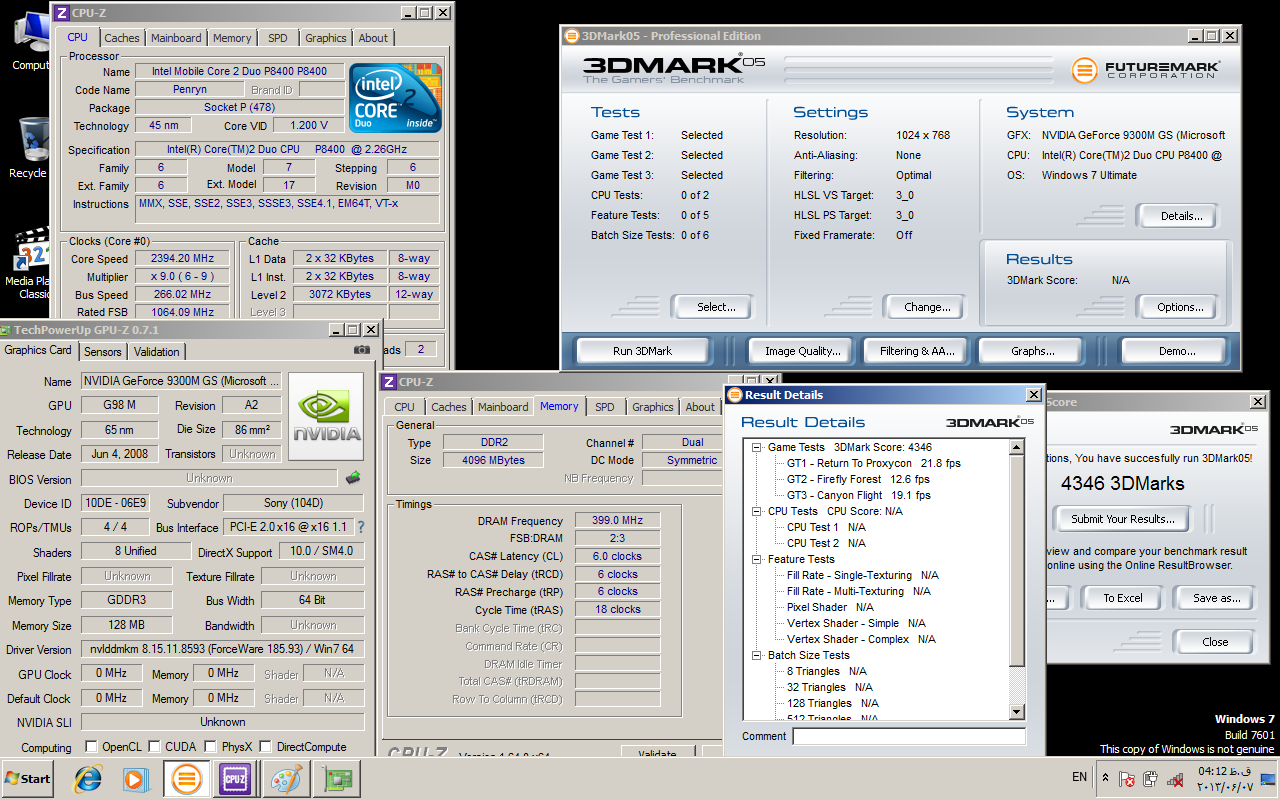Switch to Sensors tab in GPU-Z

point(103,352)
